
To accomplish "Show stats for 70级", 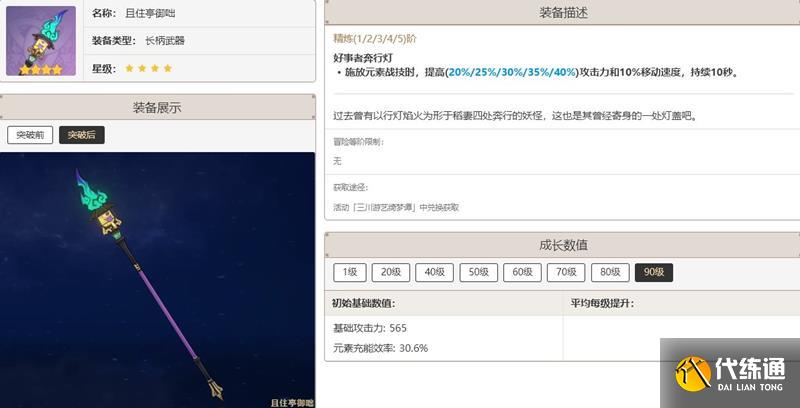I will (566, 272).
